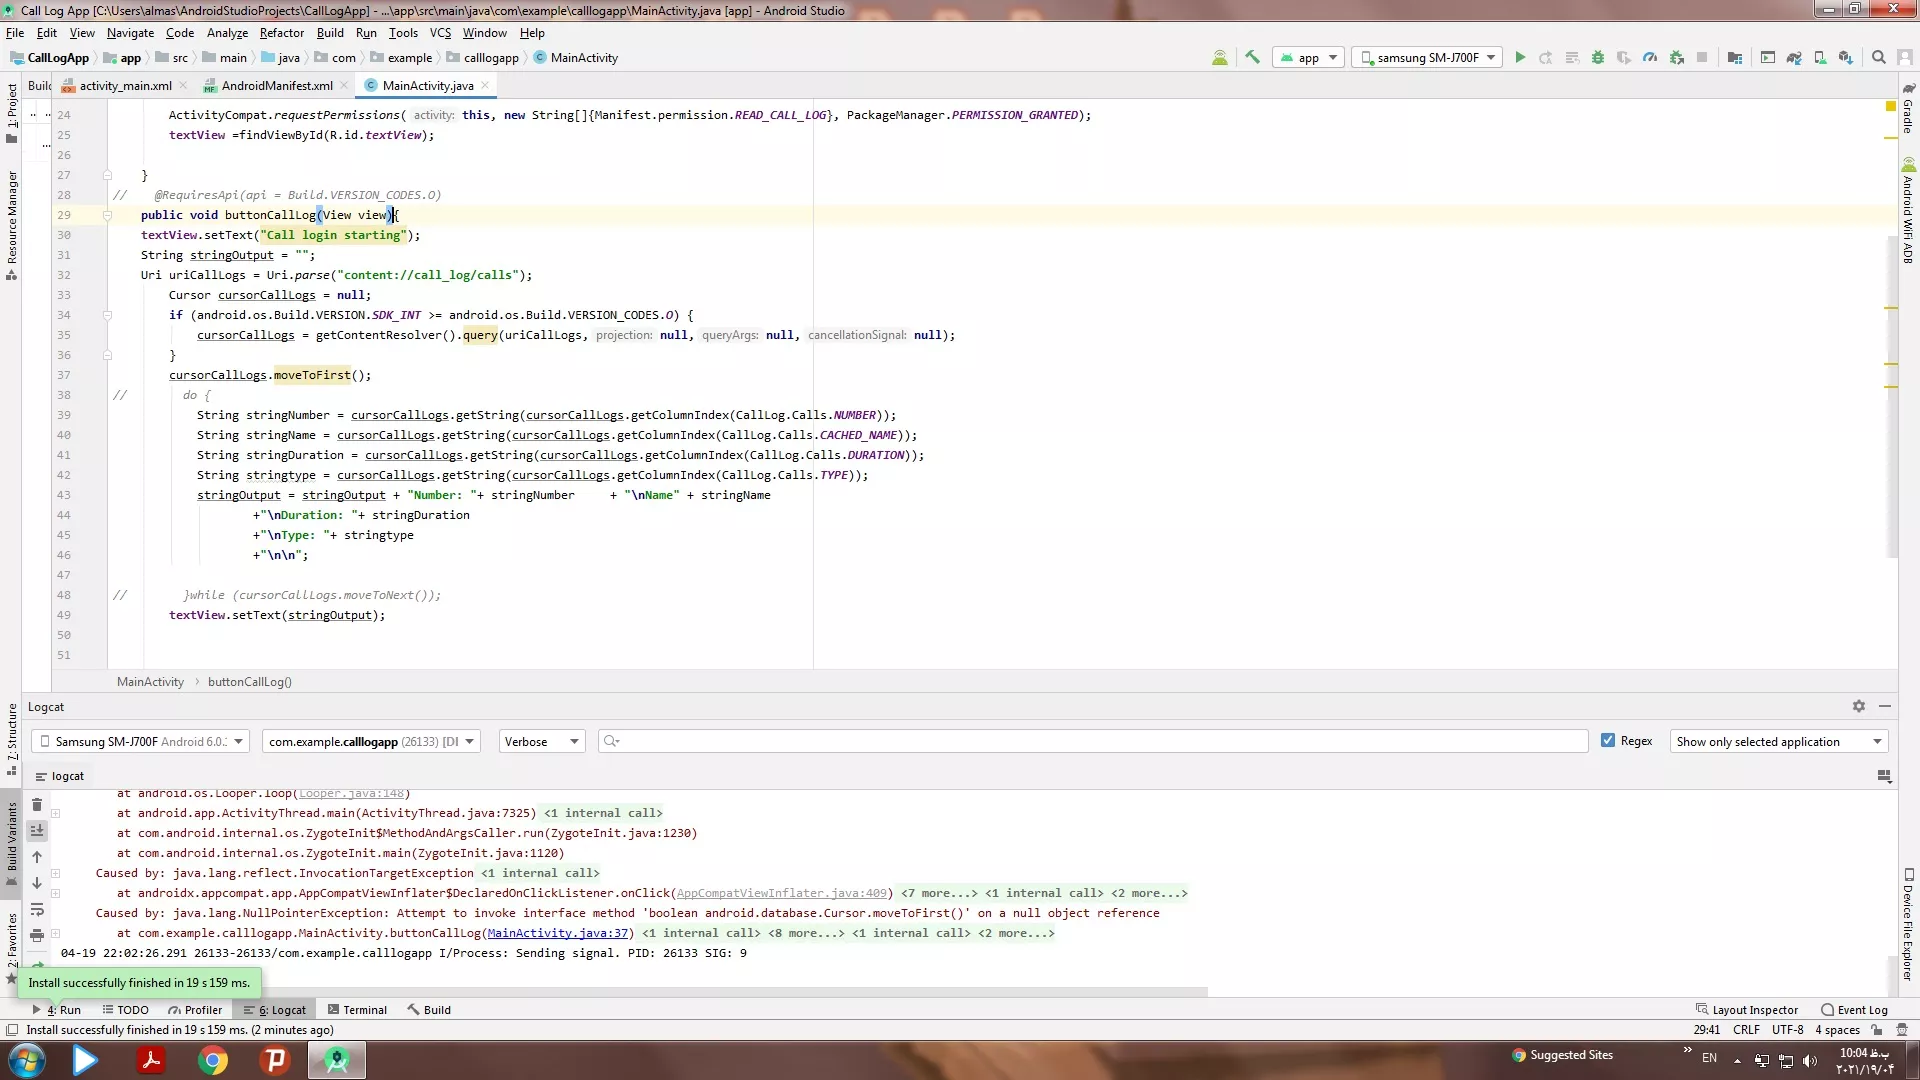Image resolution: width=1920 pixels, height=1080 pixels.
Task: Click the logcat layout icon at right
Action: [1884, 776]
